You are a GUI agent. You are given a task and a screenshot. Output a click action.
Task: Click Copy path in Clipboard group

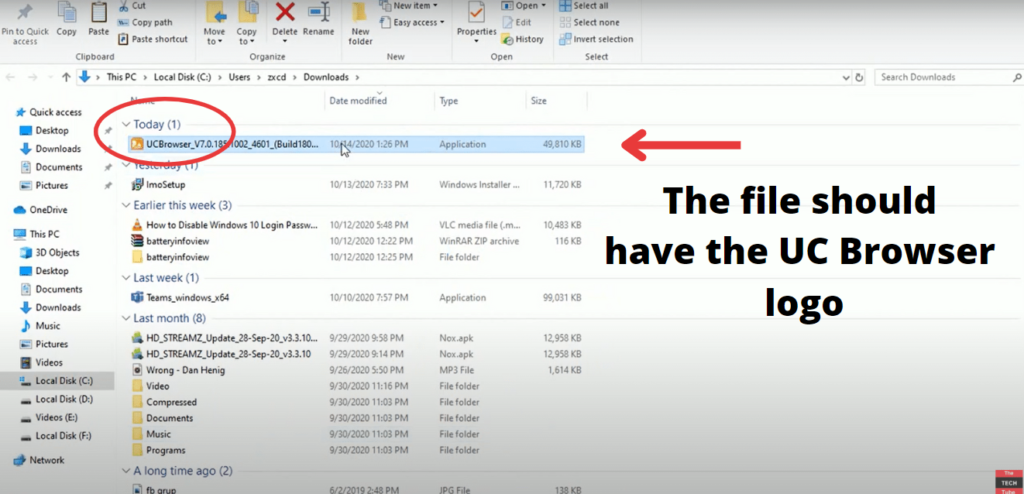point(145,22)
